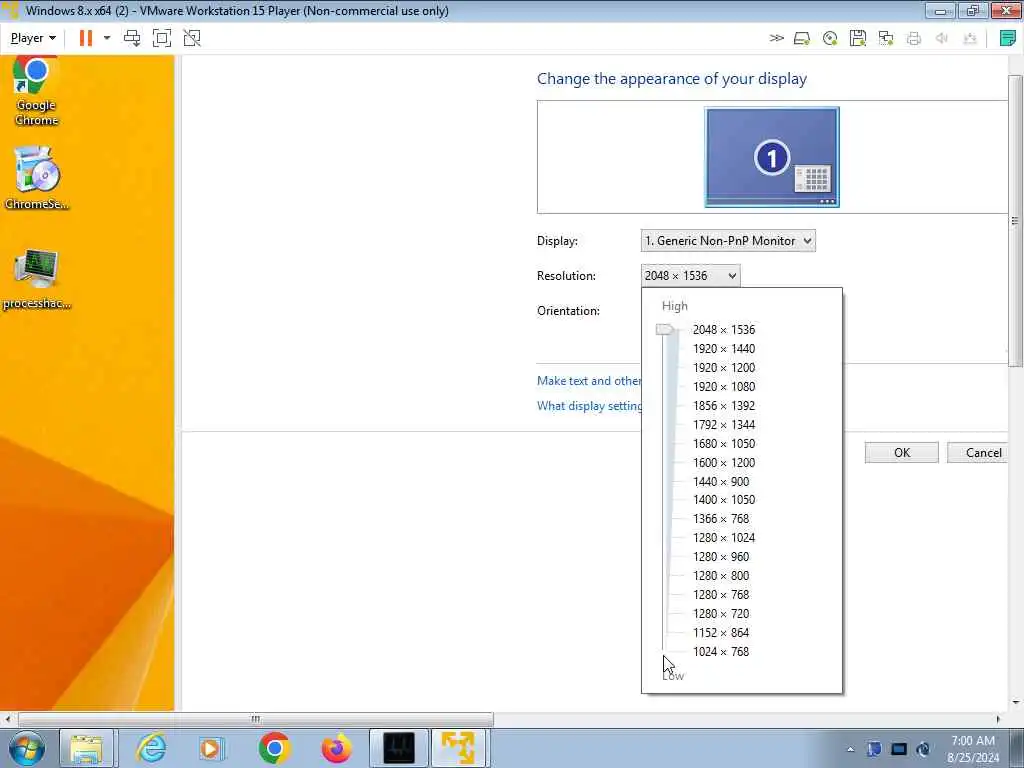Click the hard disk device icon
Image resolution: width=1024 pixels, height=768 pixels.
802,39
